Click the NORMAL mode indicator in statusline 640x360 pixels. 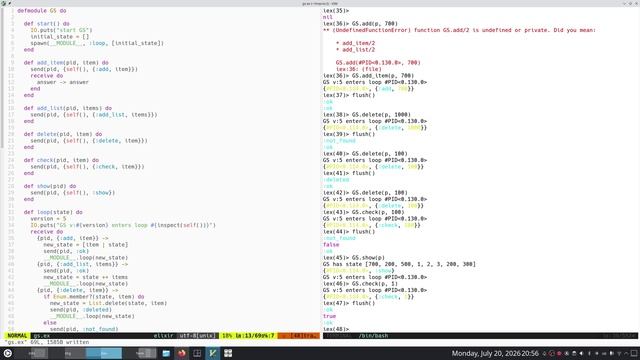click(17, 336)
